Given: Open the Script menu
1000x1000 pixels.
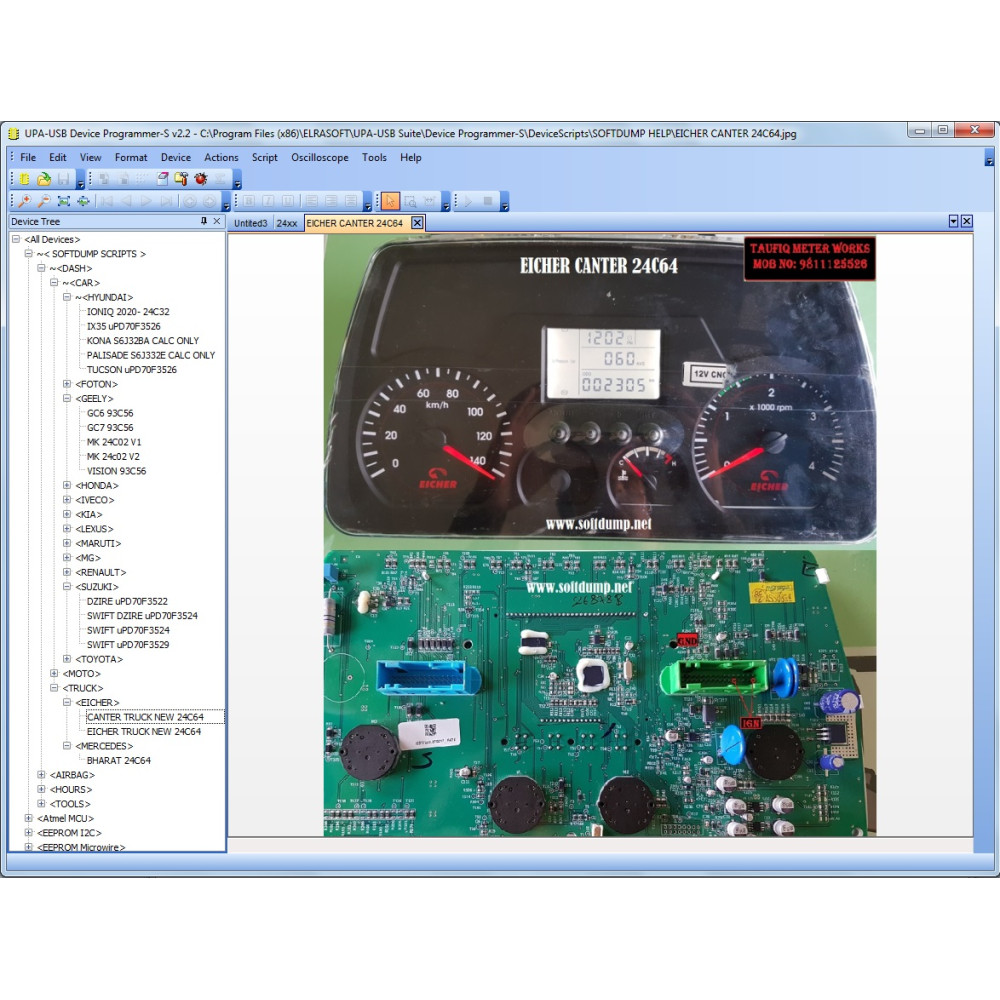Looking at the screenshot, I should tap(264, 158).
